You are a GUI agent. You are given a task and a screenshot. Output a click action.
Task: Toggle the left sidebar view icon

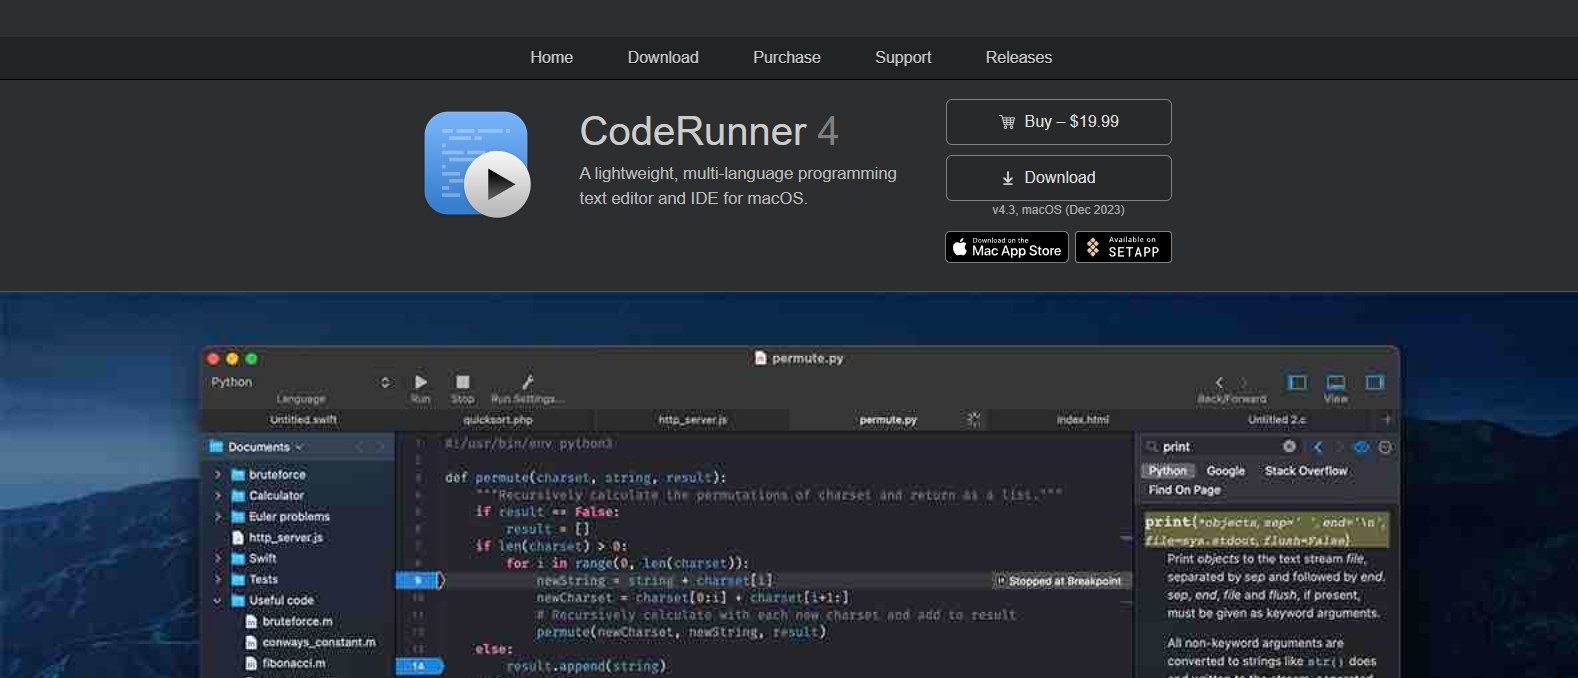[1297, 382]
